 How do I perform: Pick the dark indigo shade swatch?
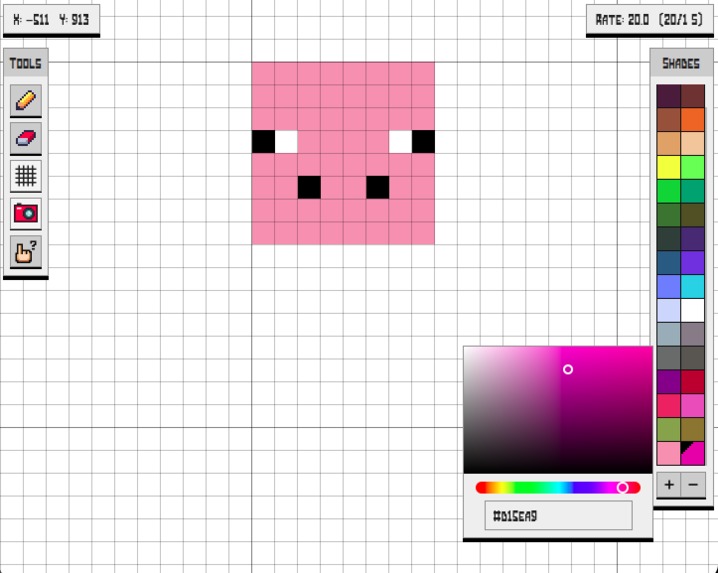tap(693, 239)
